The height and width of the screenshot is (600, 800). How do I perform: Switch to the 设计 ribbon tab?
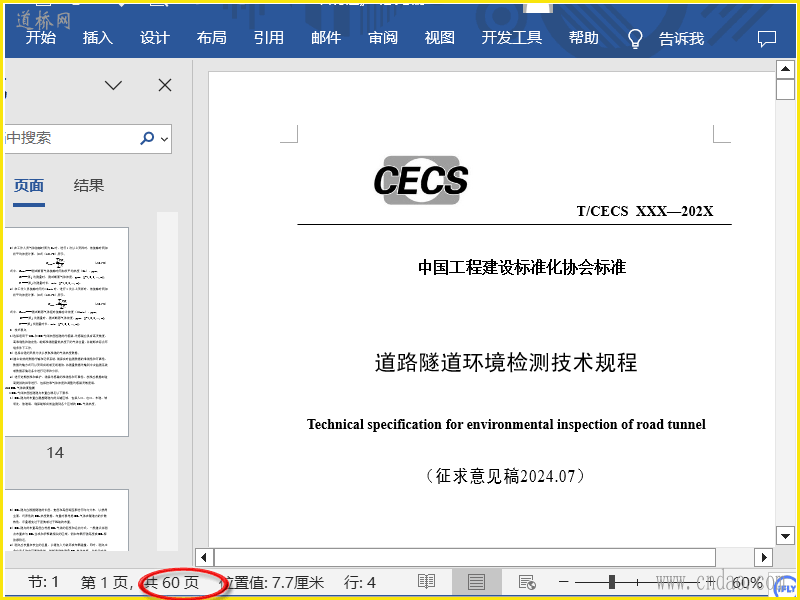(x=155, y=38)
